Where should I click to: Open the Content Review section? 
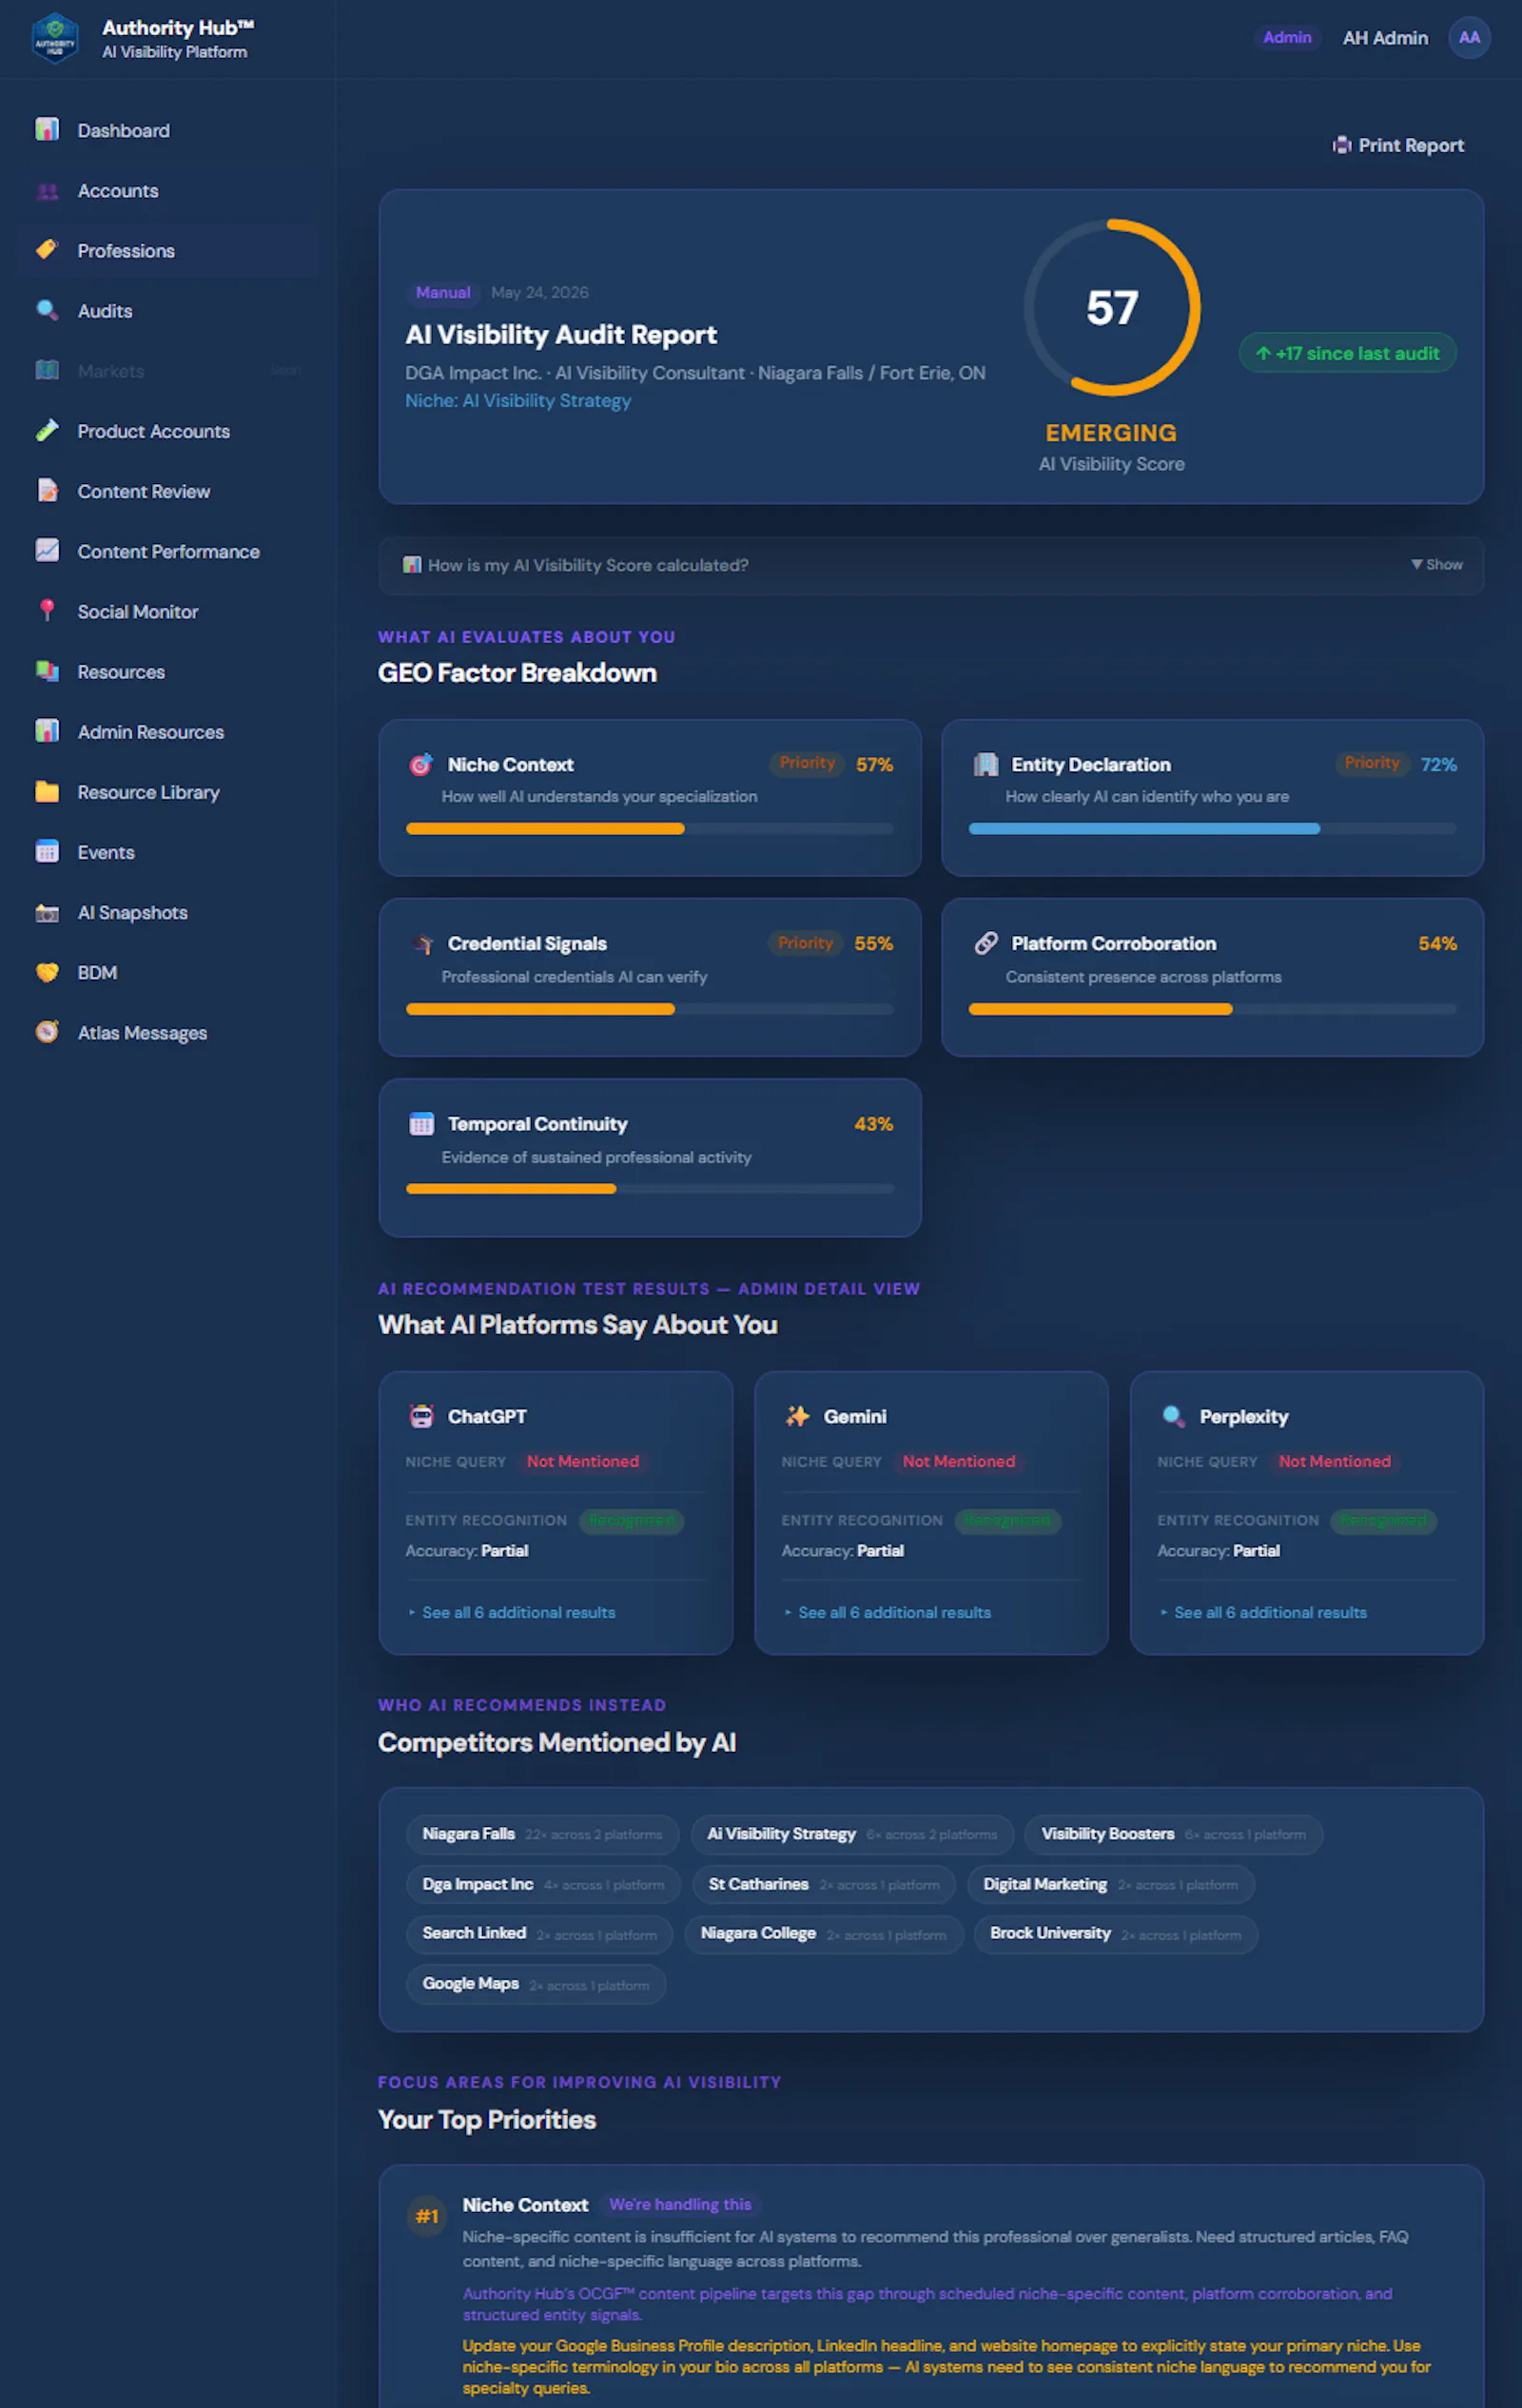pyautogui.click(x=168, y=491)
